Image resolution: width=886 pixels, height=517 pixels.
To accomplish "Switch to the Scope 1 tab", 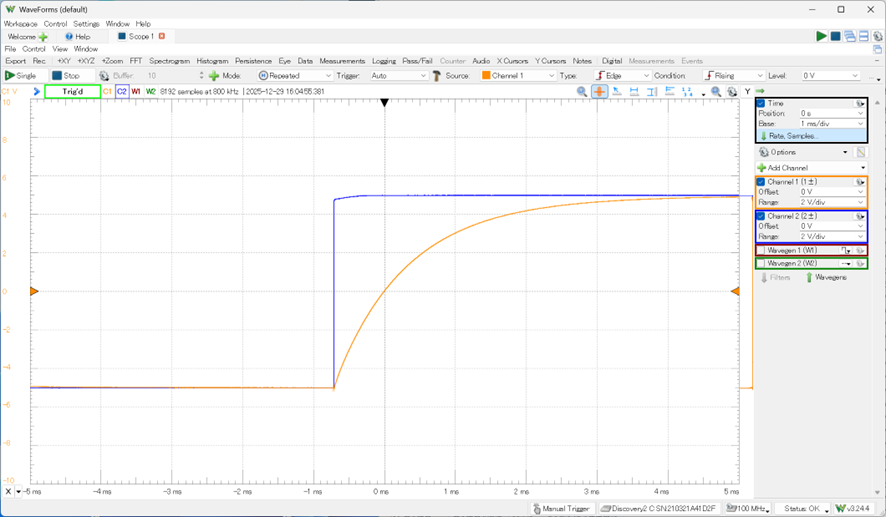I will [140, 36].
